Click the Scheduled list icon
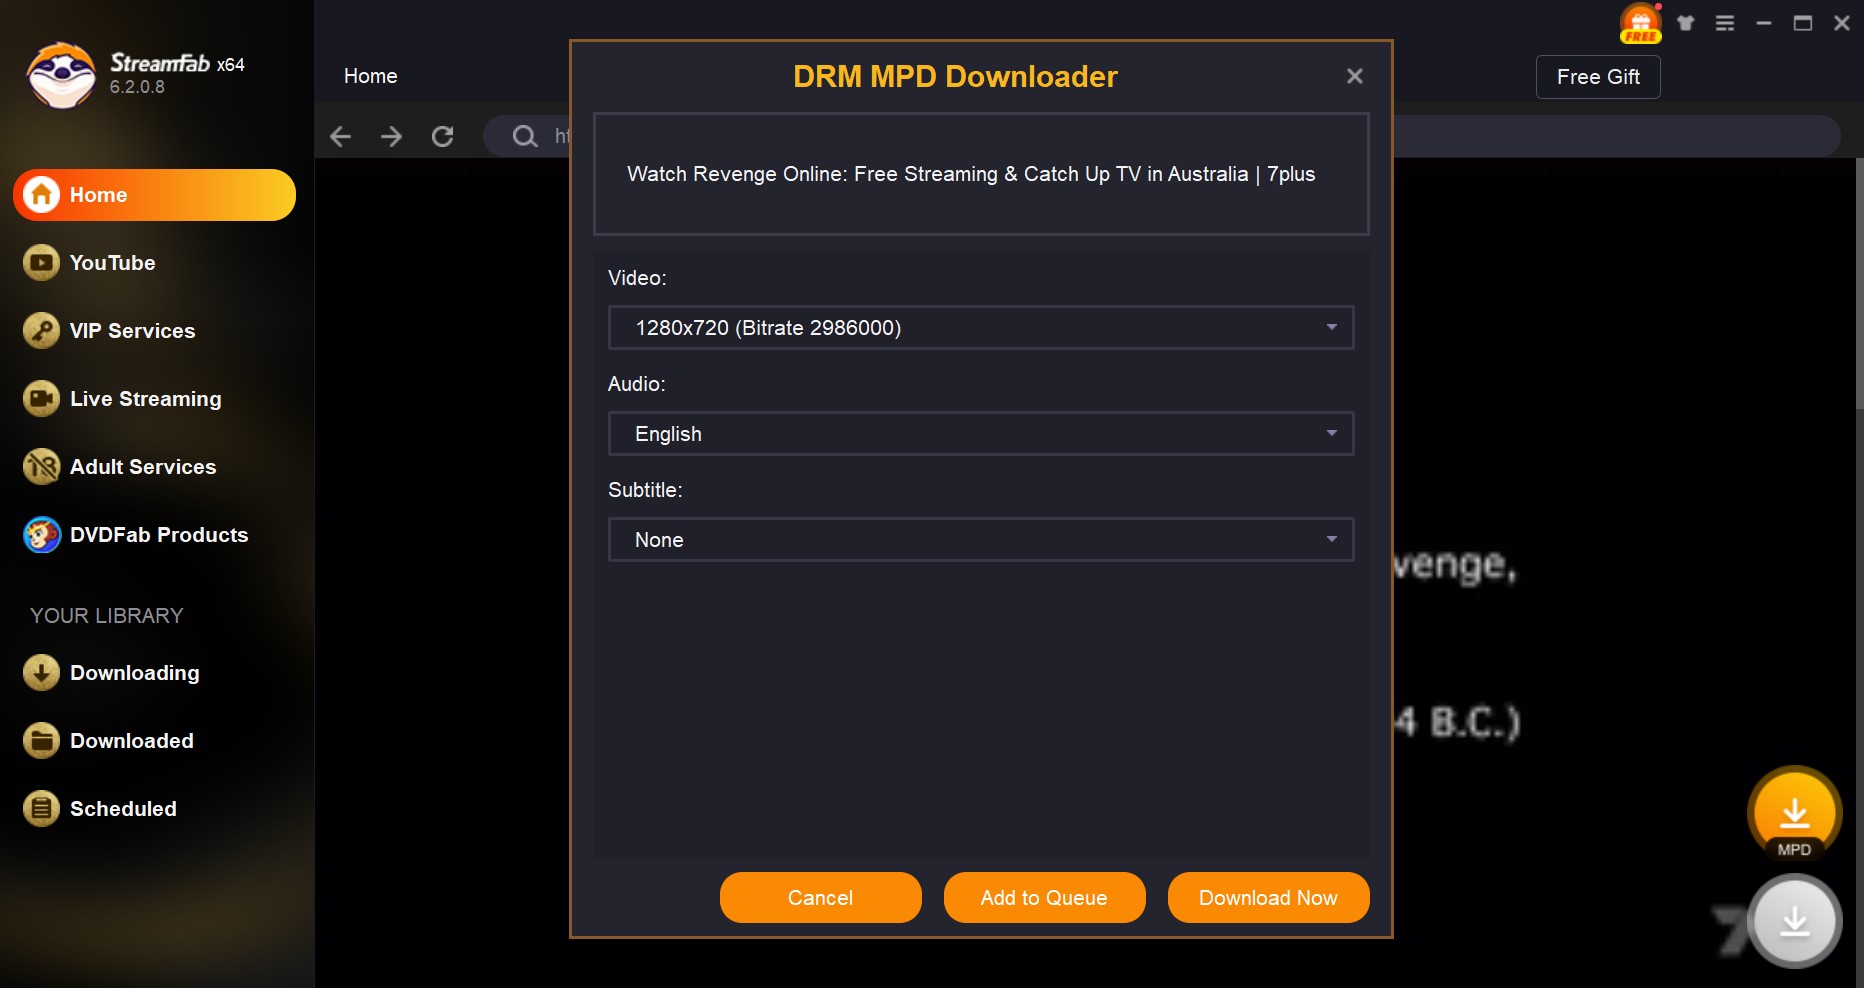This screenshot has width=1864, height=988. pyautogui.click(x=41, y=809)
